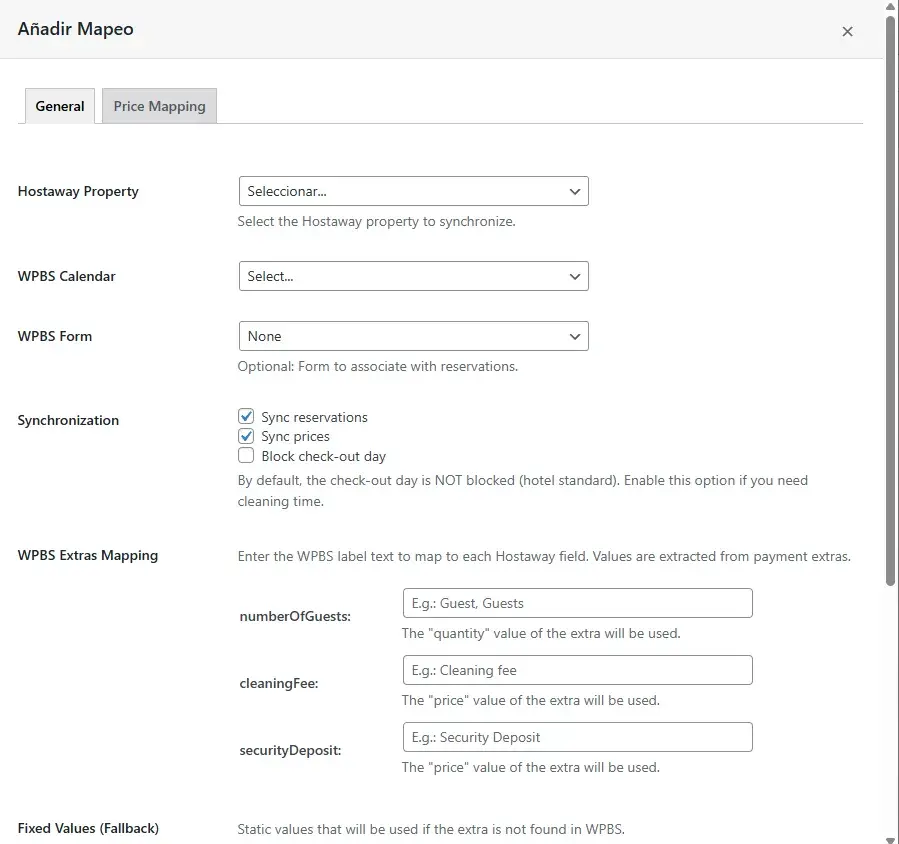899x844 pixels.
Task: Click 'Select the Hostaway property to synchronize' hint
Action: pos(377,222)
